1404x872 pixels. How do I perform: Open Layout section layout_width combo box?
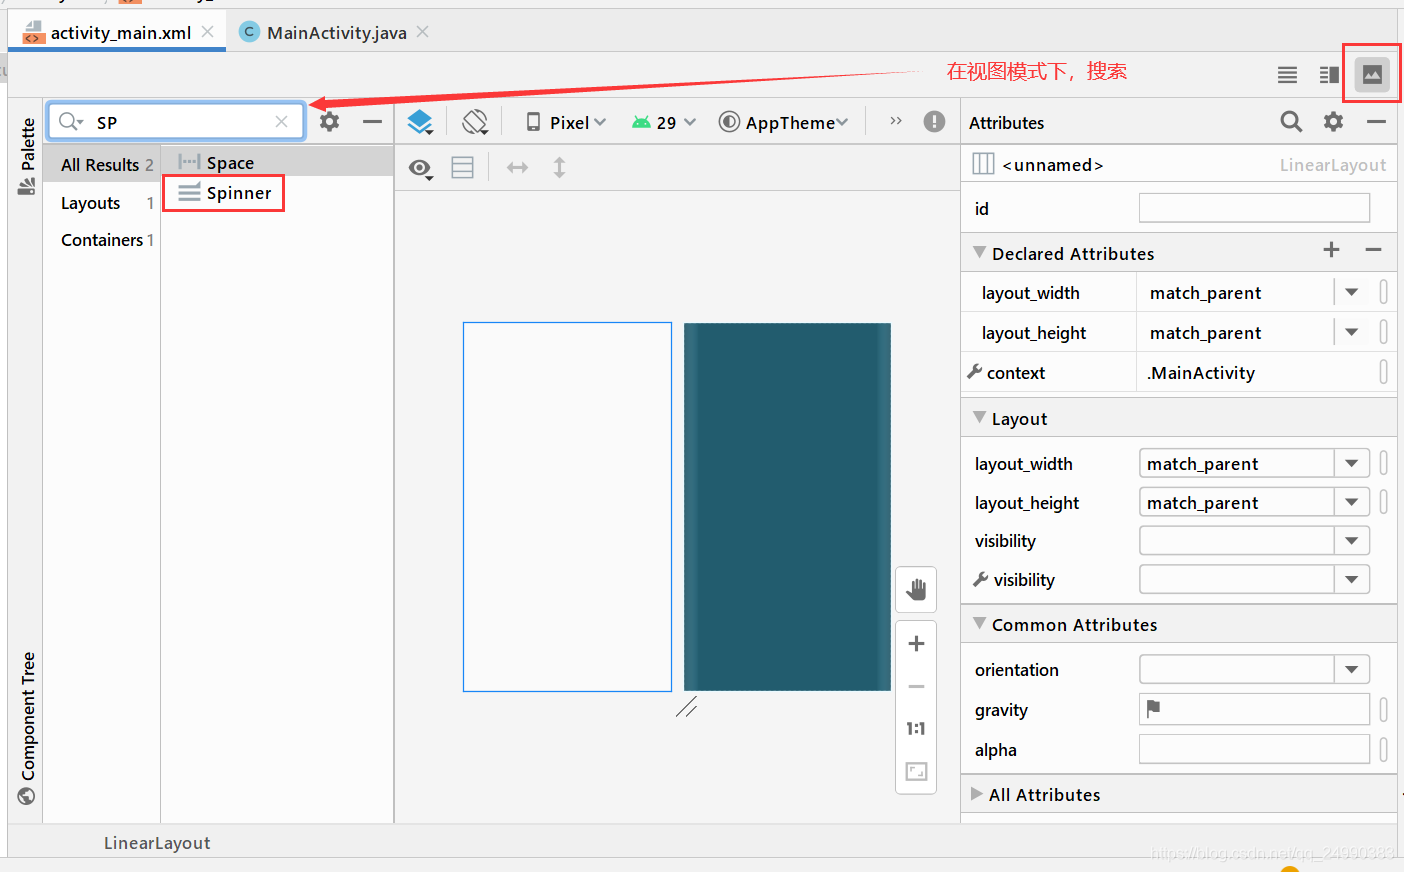1254,463
